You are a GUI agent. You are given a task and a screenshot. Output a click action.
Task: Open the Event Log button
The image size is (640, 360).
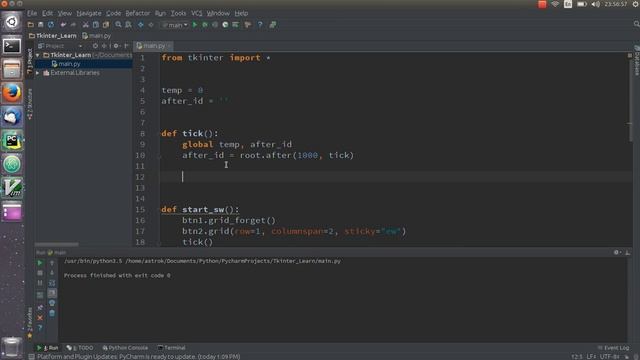point(613,348)
